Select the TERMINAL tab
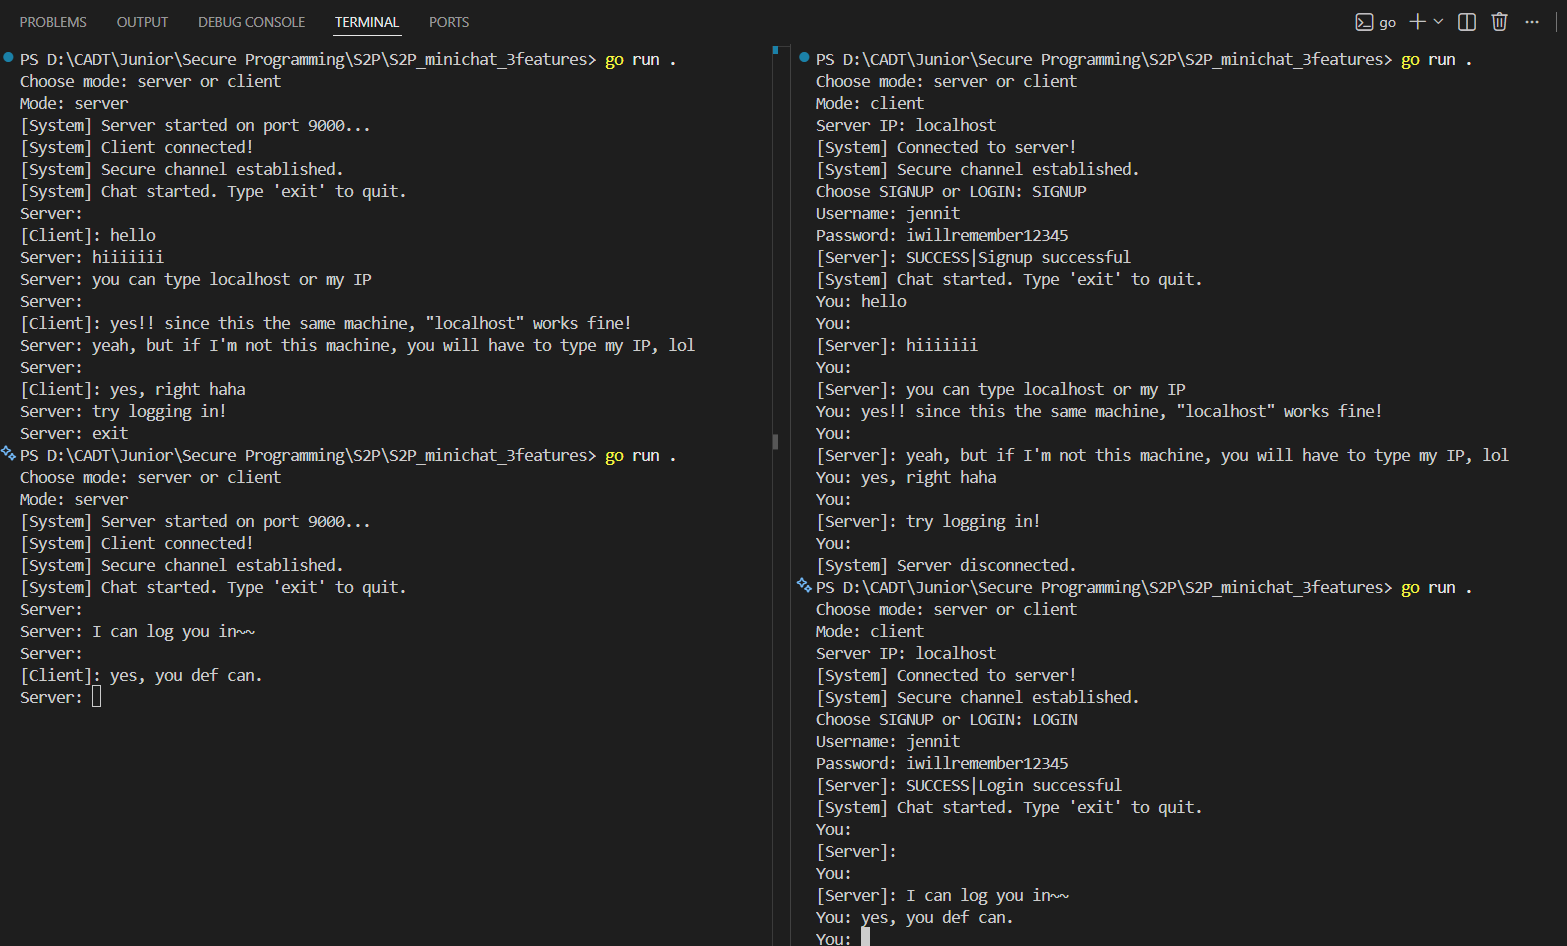The height and width of the screenshot is (946, 1567). click(x=366, y=21)
